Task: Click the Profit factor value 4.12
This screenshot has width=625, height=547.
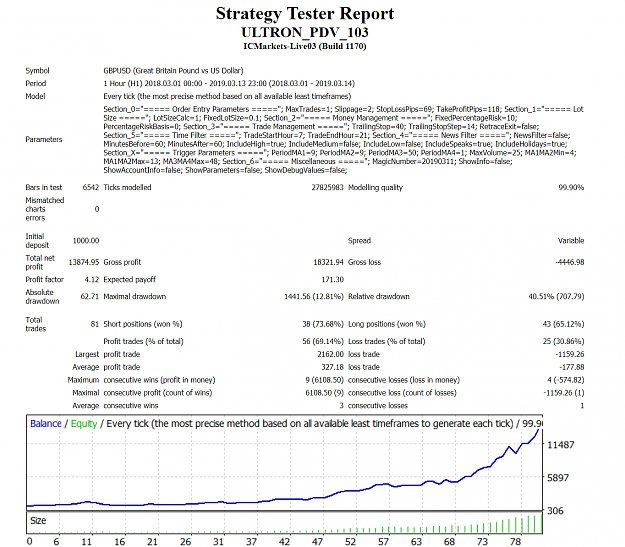Action: point(92,279)
